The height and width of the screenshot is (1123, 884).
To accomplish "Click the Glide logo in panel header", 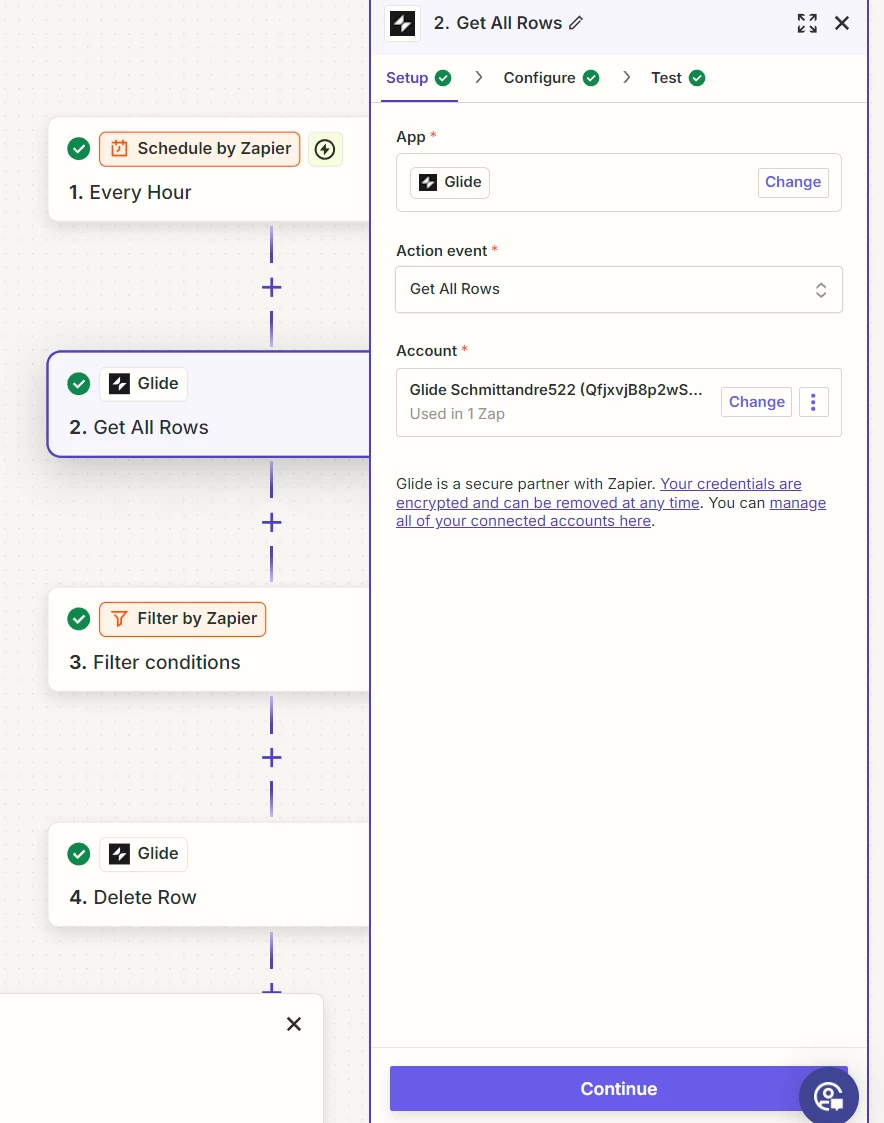I will pyautogui.click(x=403, y=24).
